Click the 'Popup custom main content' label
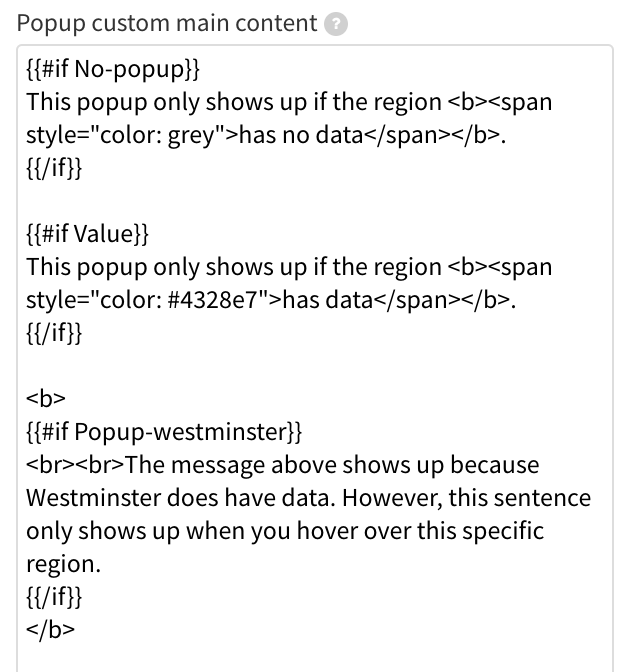Viewport: 628px width, 672px height. 167,23
